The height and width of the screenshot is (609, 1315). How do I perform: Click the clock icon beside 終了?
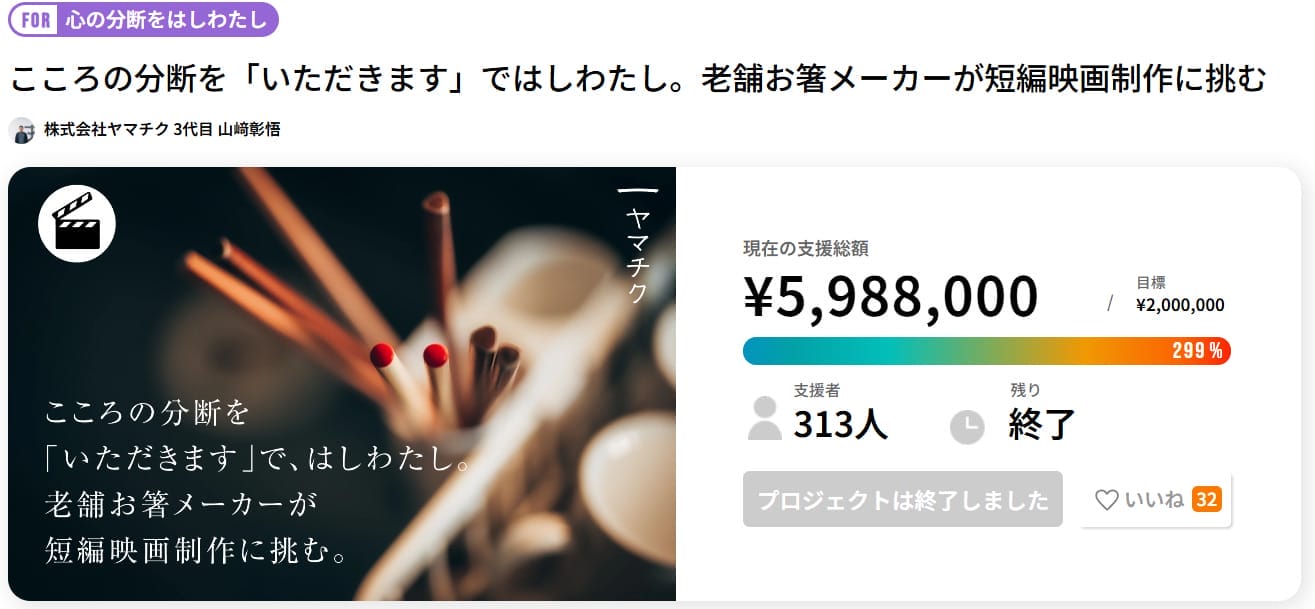click(967, 427)
